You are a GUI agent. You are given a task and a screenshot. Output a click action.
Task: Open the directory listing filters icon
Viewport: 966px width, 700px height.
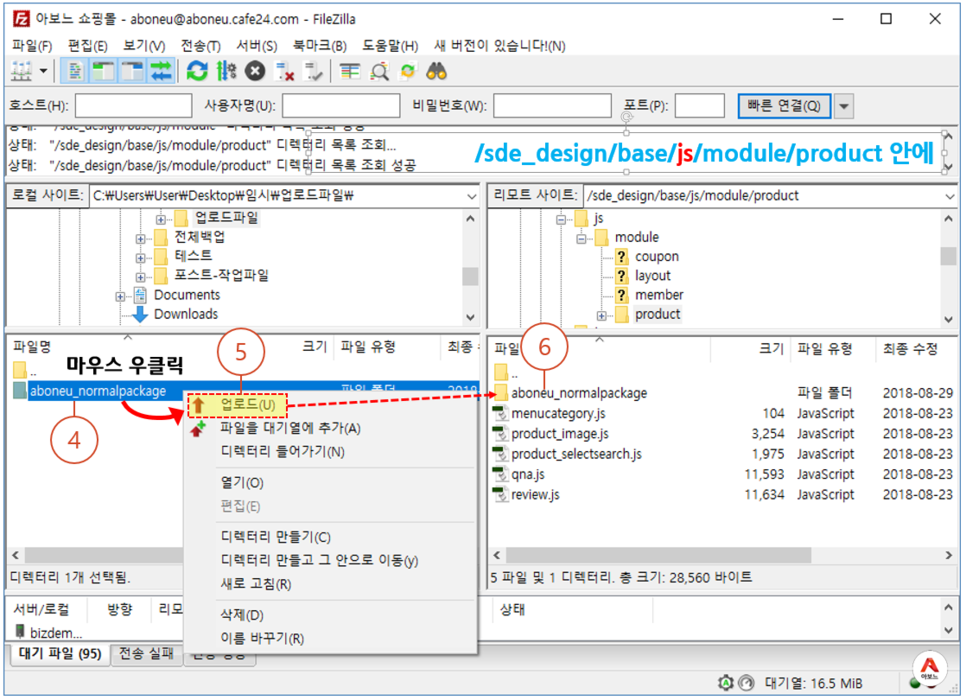coord(350,71)
